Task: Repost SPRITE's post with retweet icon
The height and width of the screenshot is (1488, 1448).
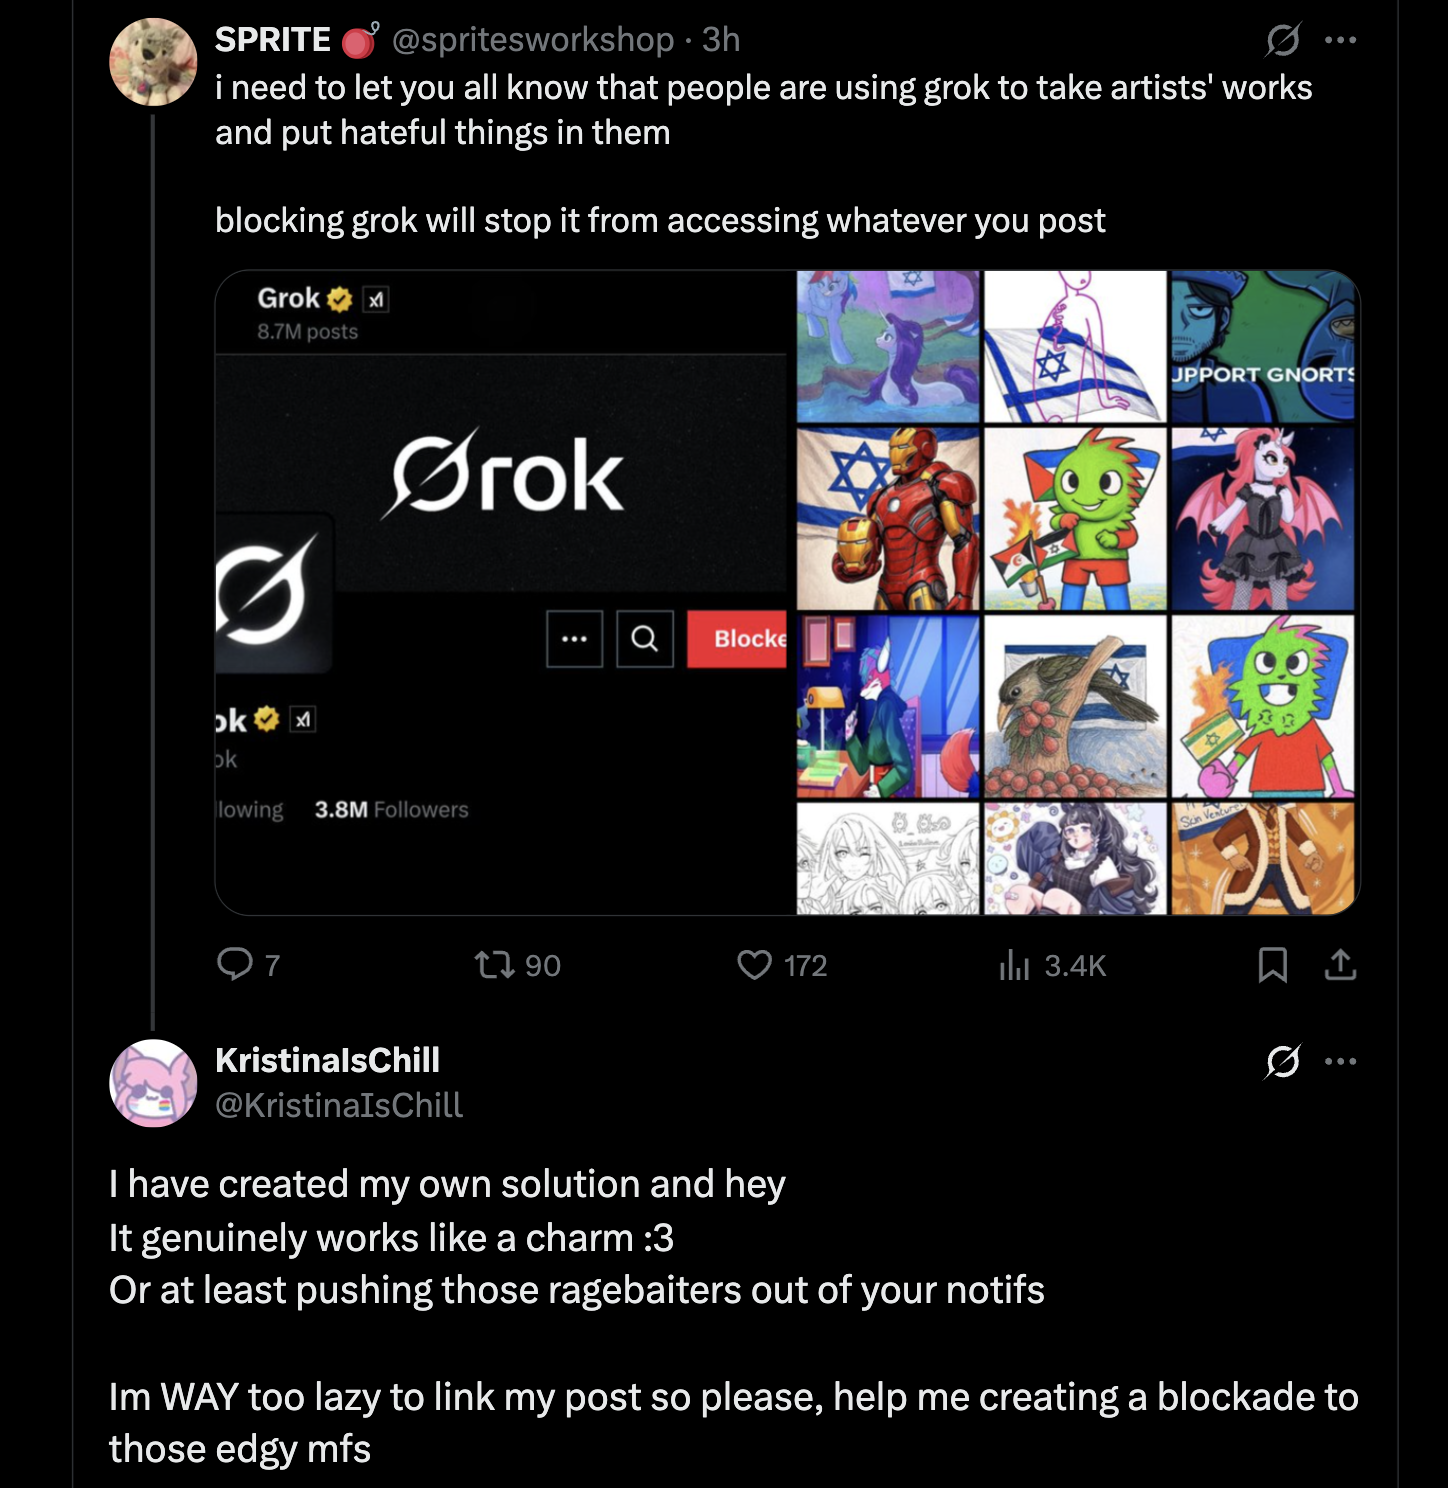Action: tap(494, 965)
